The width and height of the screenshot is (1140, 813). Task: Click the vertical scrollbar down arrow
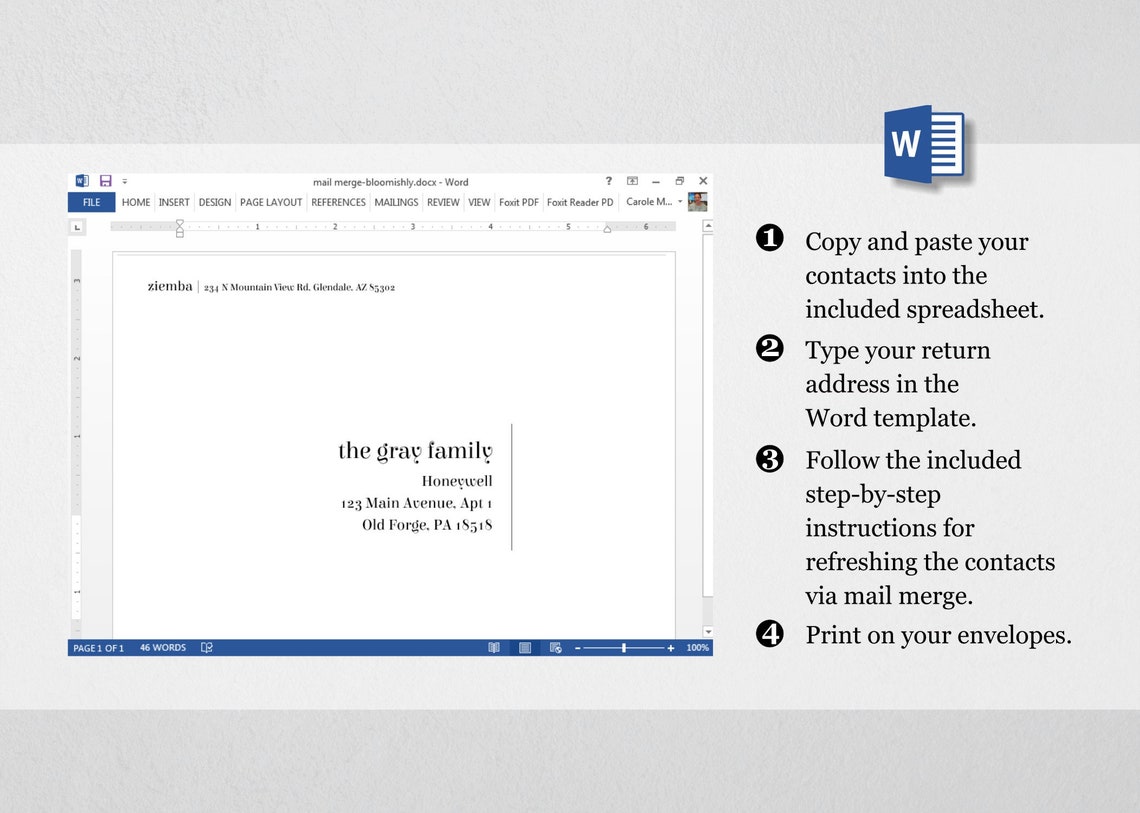[x=707, y=631]
